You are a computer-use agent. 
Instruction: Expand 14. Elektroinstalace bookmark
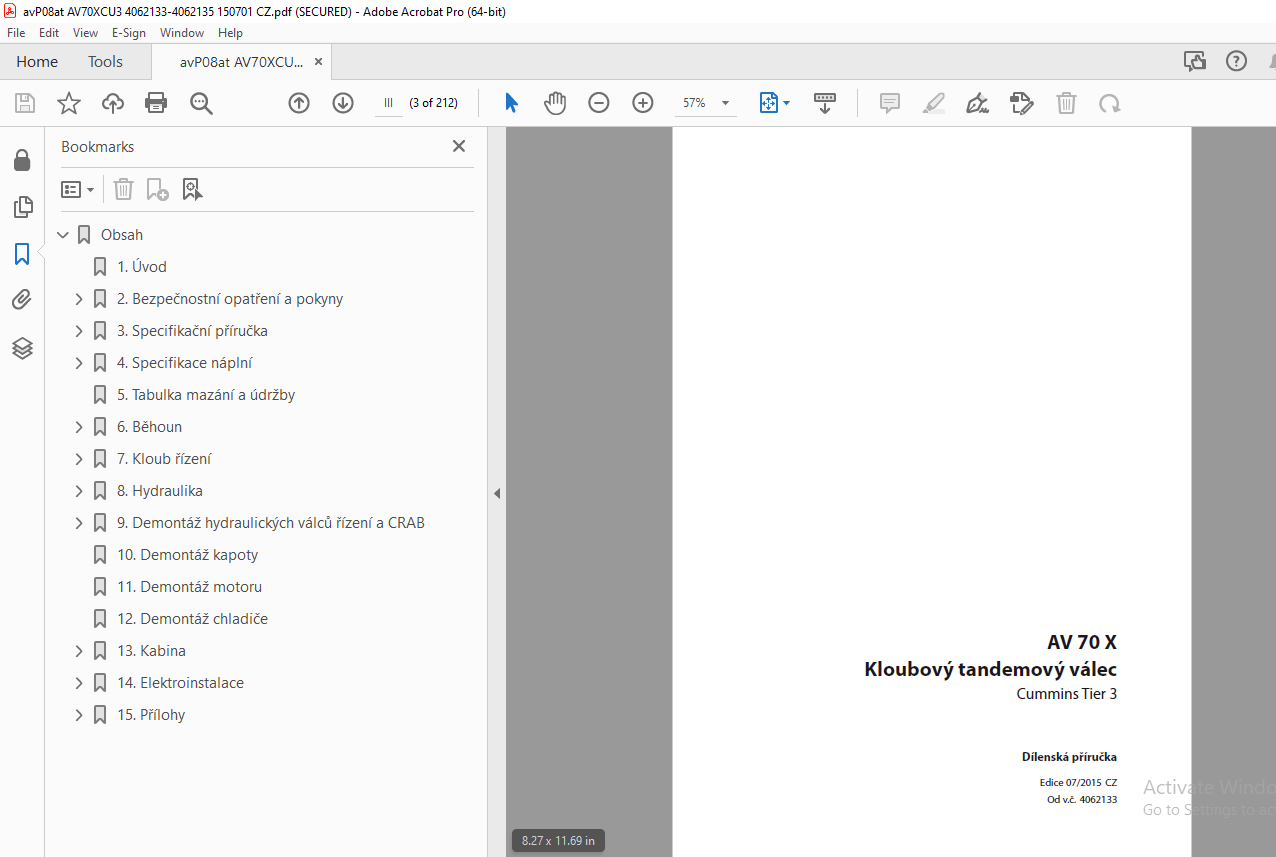pyautogui.click(x=79, y=683)
